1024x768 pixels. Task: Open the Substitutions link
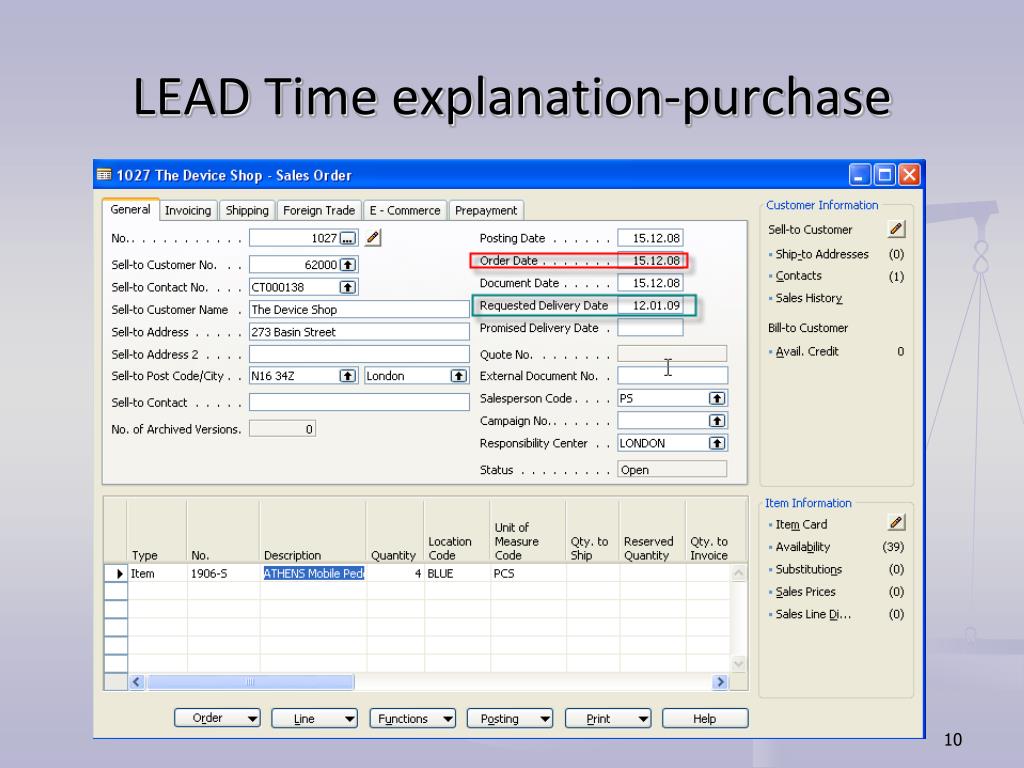coord(808,569)
